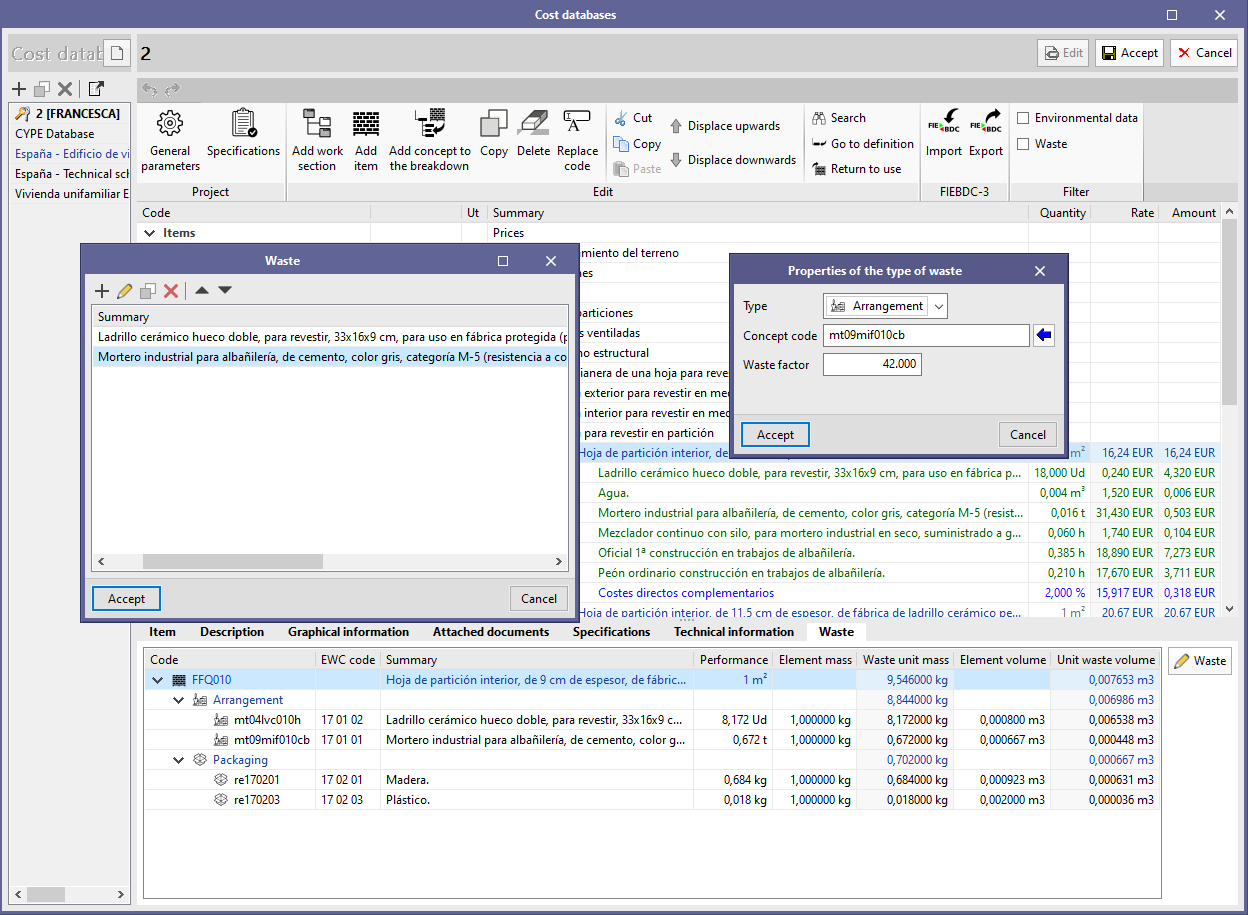Click Cancel in the Waste dialog
Image resolution: width=1248 pixels, height=915 pixels.
tap(539, 599)
